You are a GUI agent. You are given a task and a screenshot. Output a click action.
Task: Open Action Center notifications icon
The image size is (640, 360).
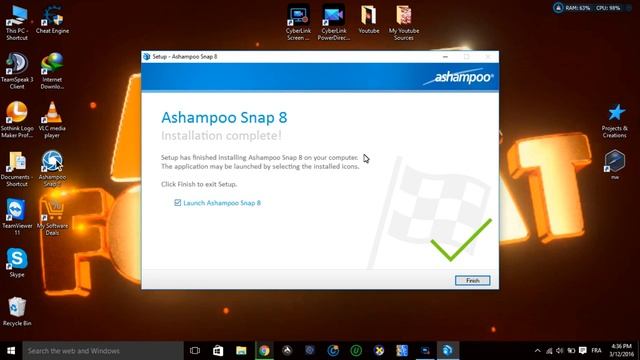point(583,351)
